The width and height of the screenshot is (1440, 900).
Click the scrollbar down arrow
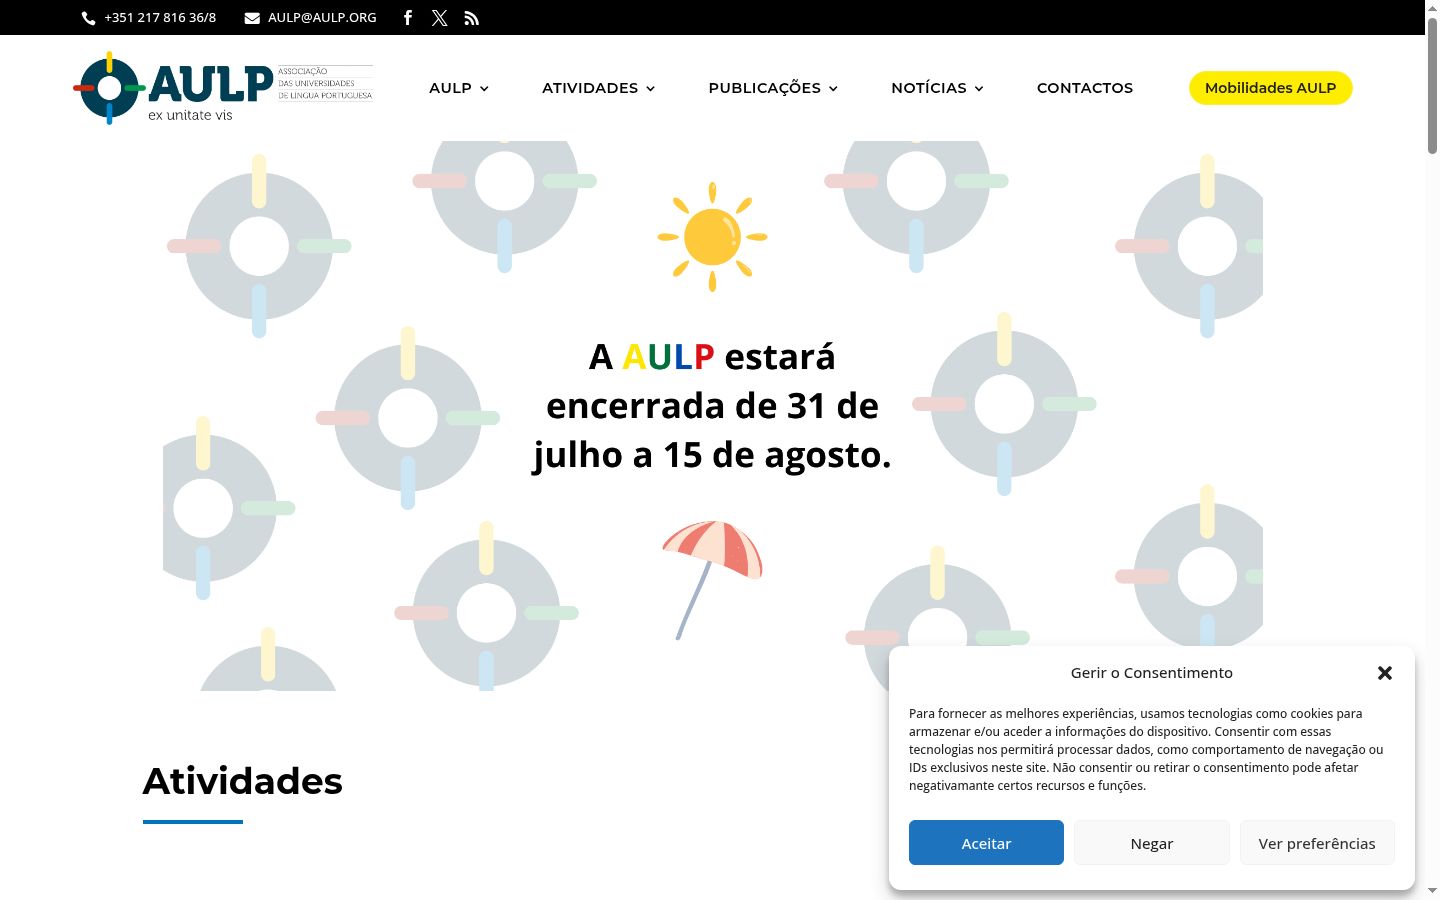(x=1432, y=890)
